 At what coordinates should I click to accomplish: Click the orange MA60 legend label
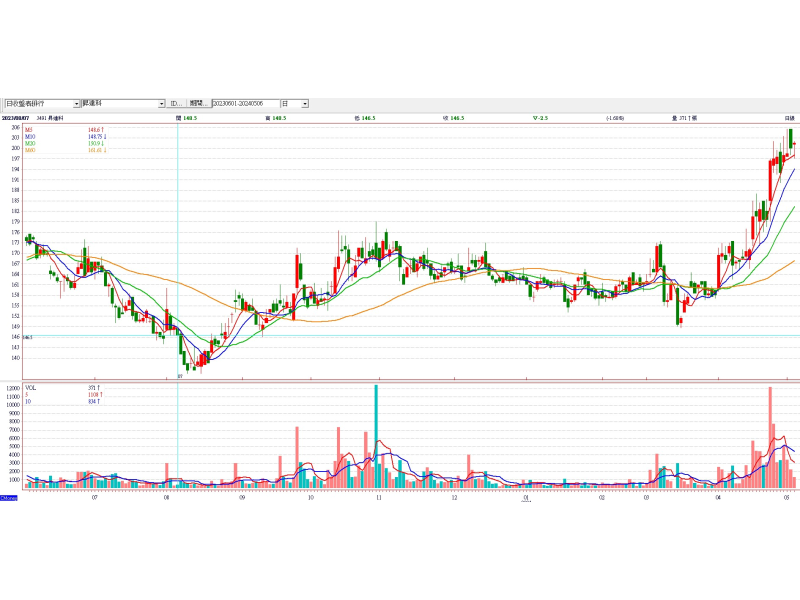[x=30, y=150]
